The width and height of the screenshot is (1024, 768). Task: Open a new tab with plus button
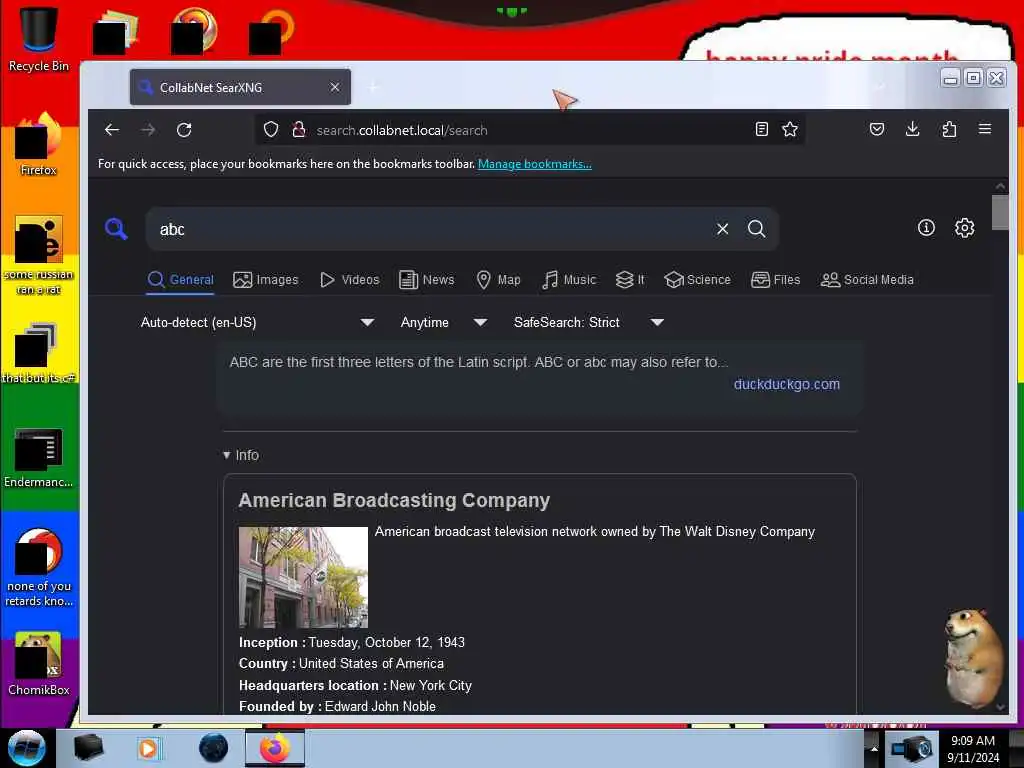point(374,87)
